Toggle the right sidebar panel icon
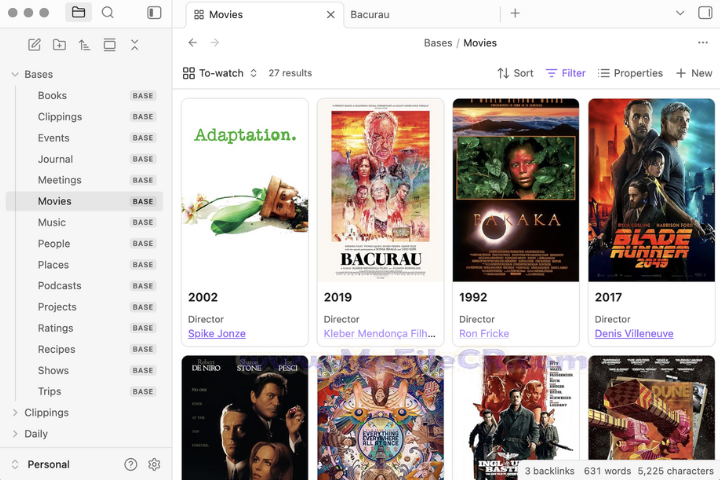Screen dimensions: 720x480 point(705,13)
